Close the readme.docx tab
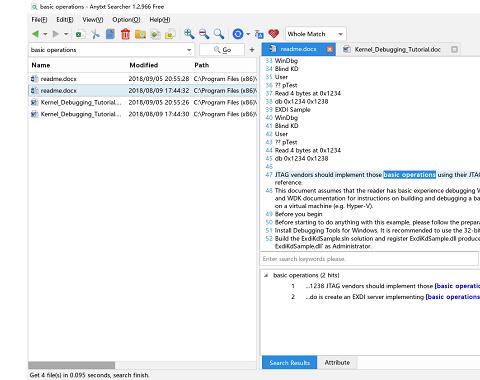 329,49
